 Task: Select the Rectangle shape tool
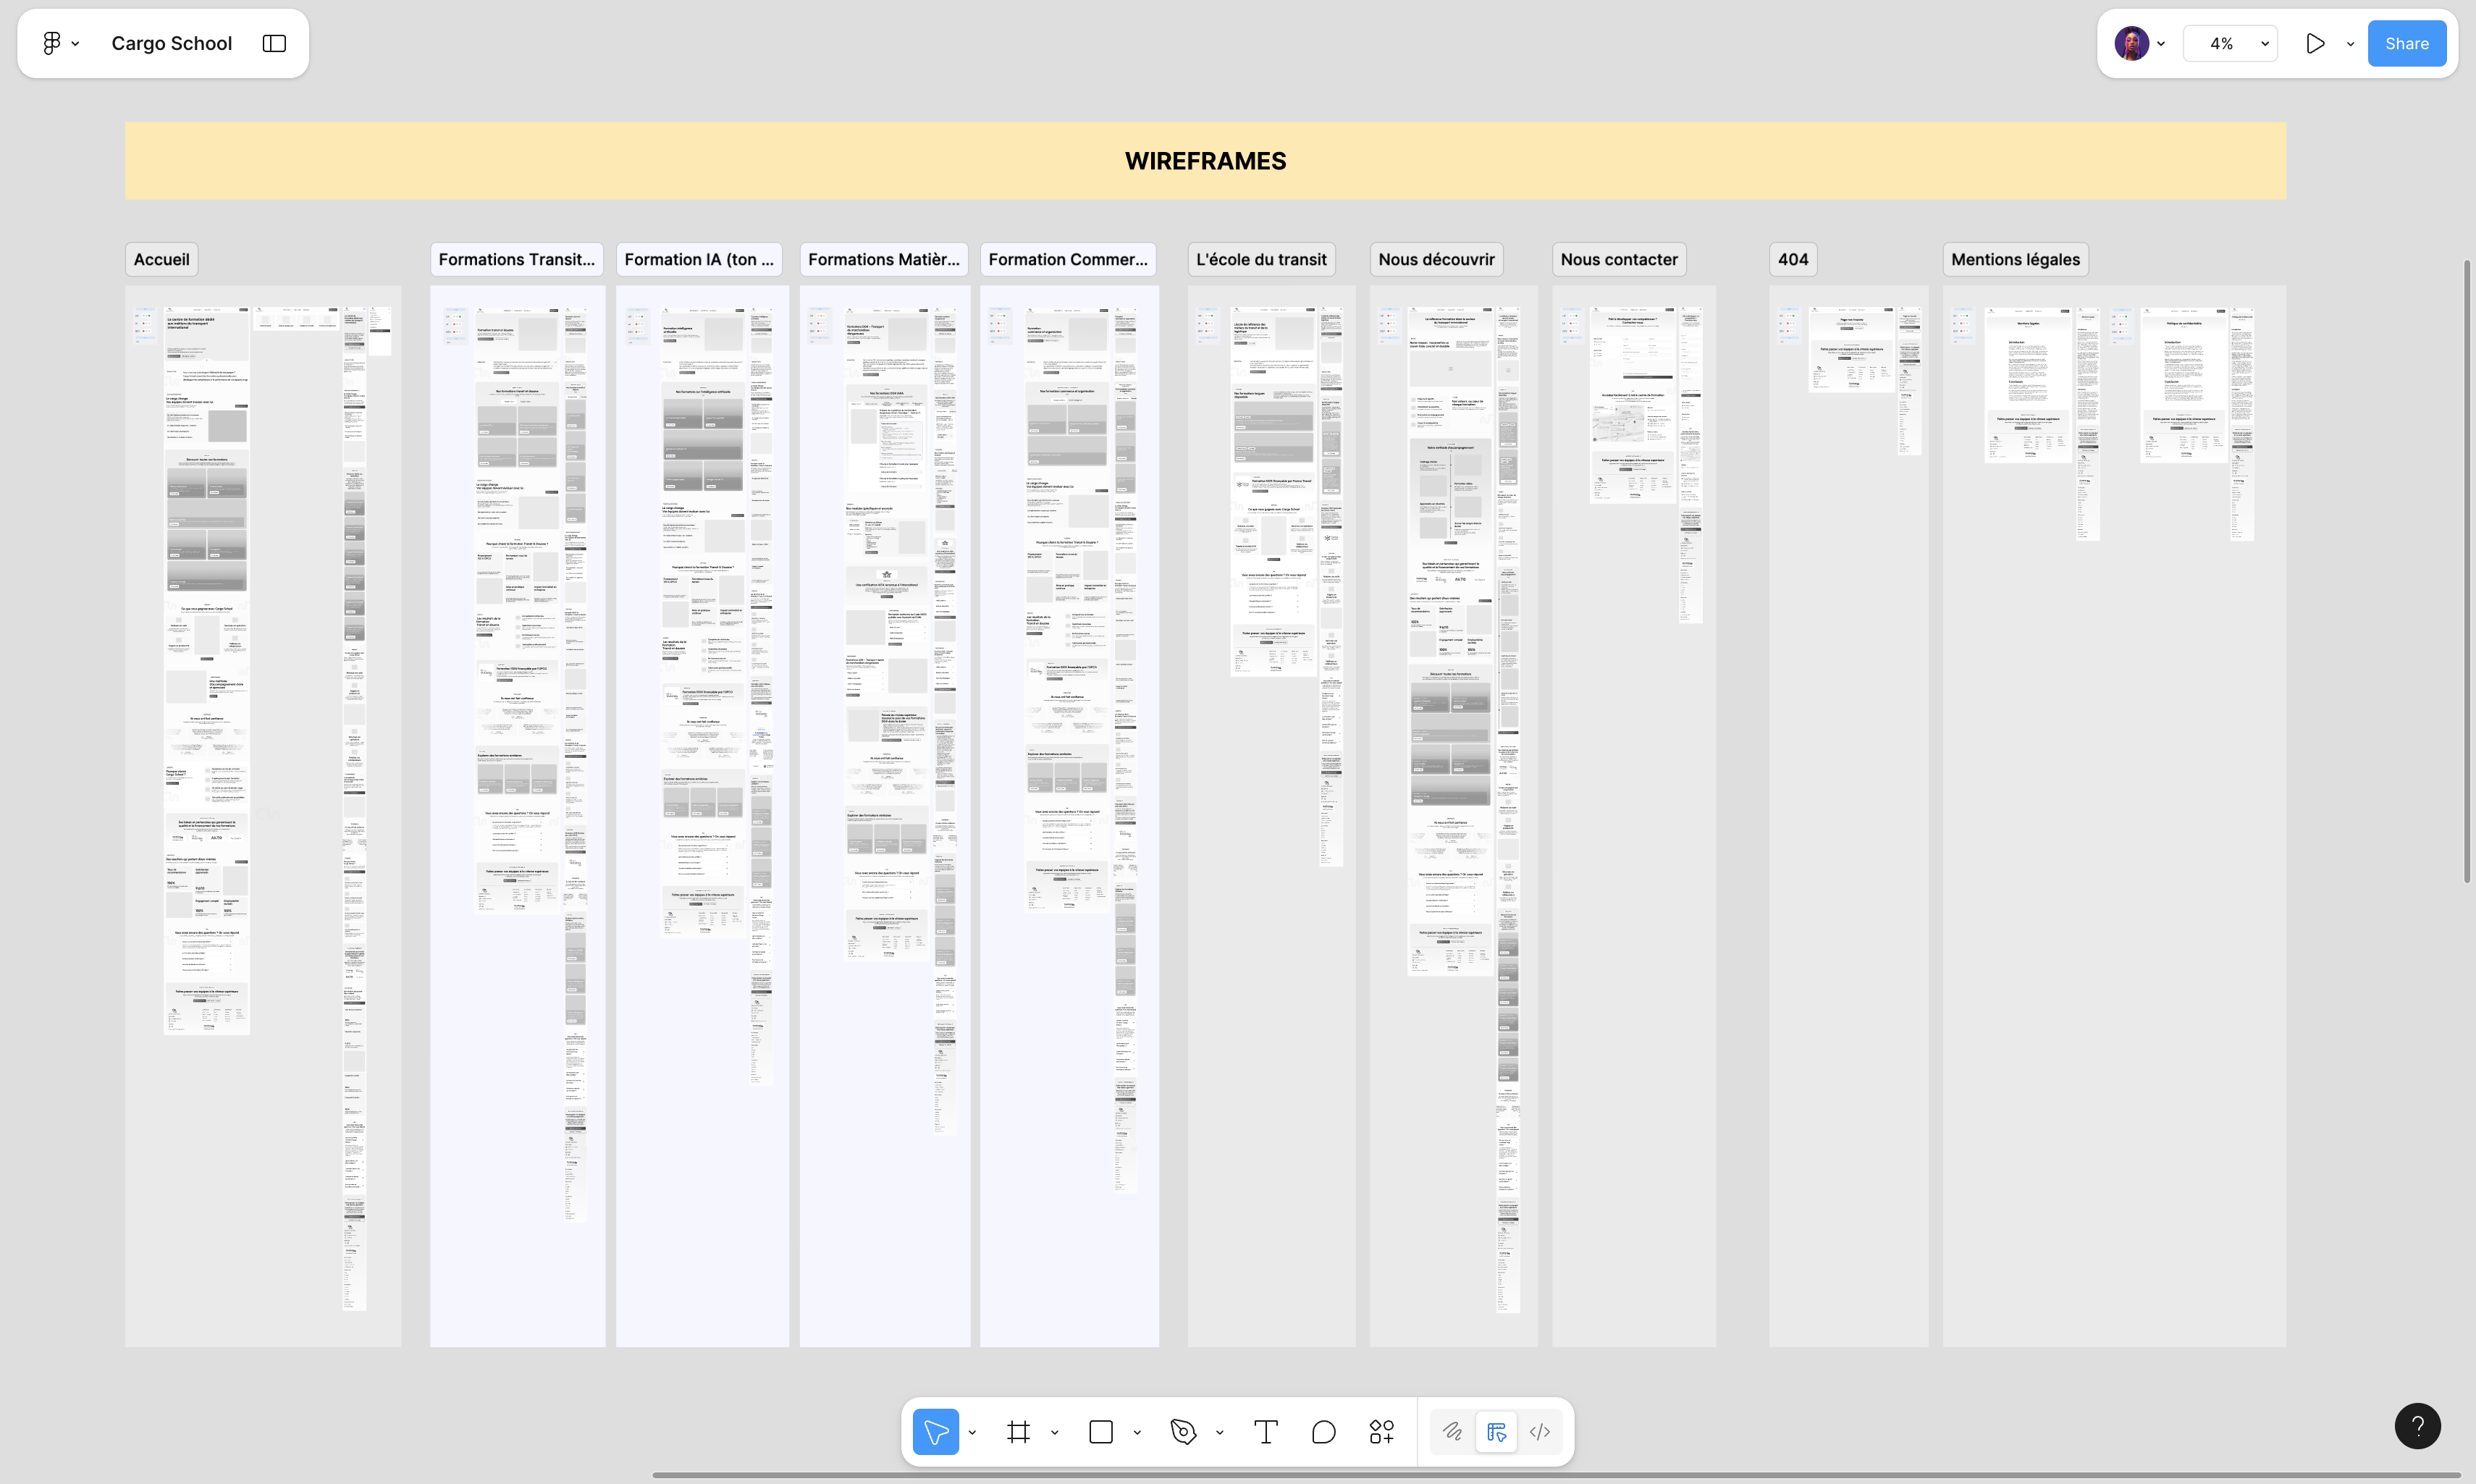(x=1100, y=1432)
